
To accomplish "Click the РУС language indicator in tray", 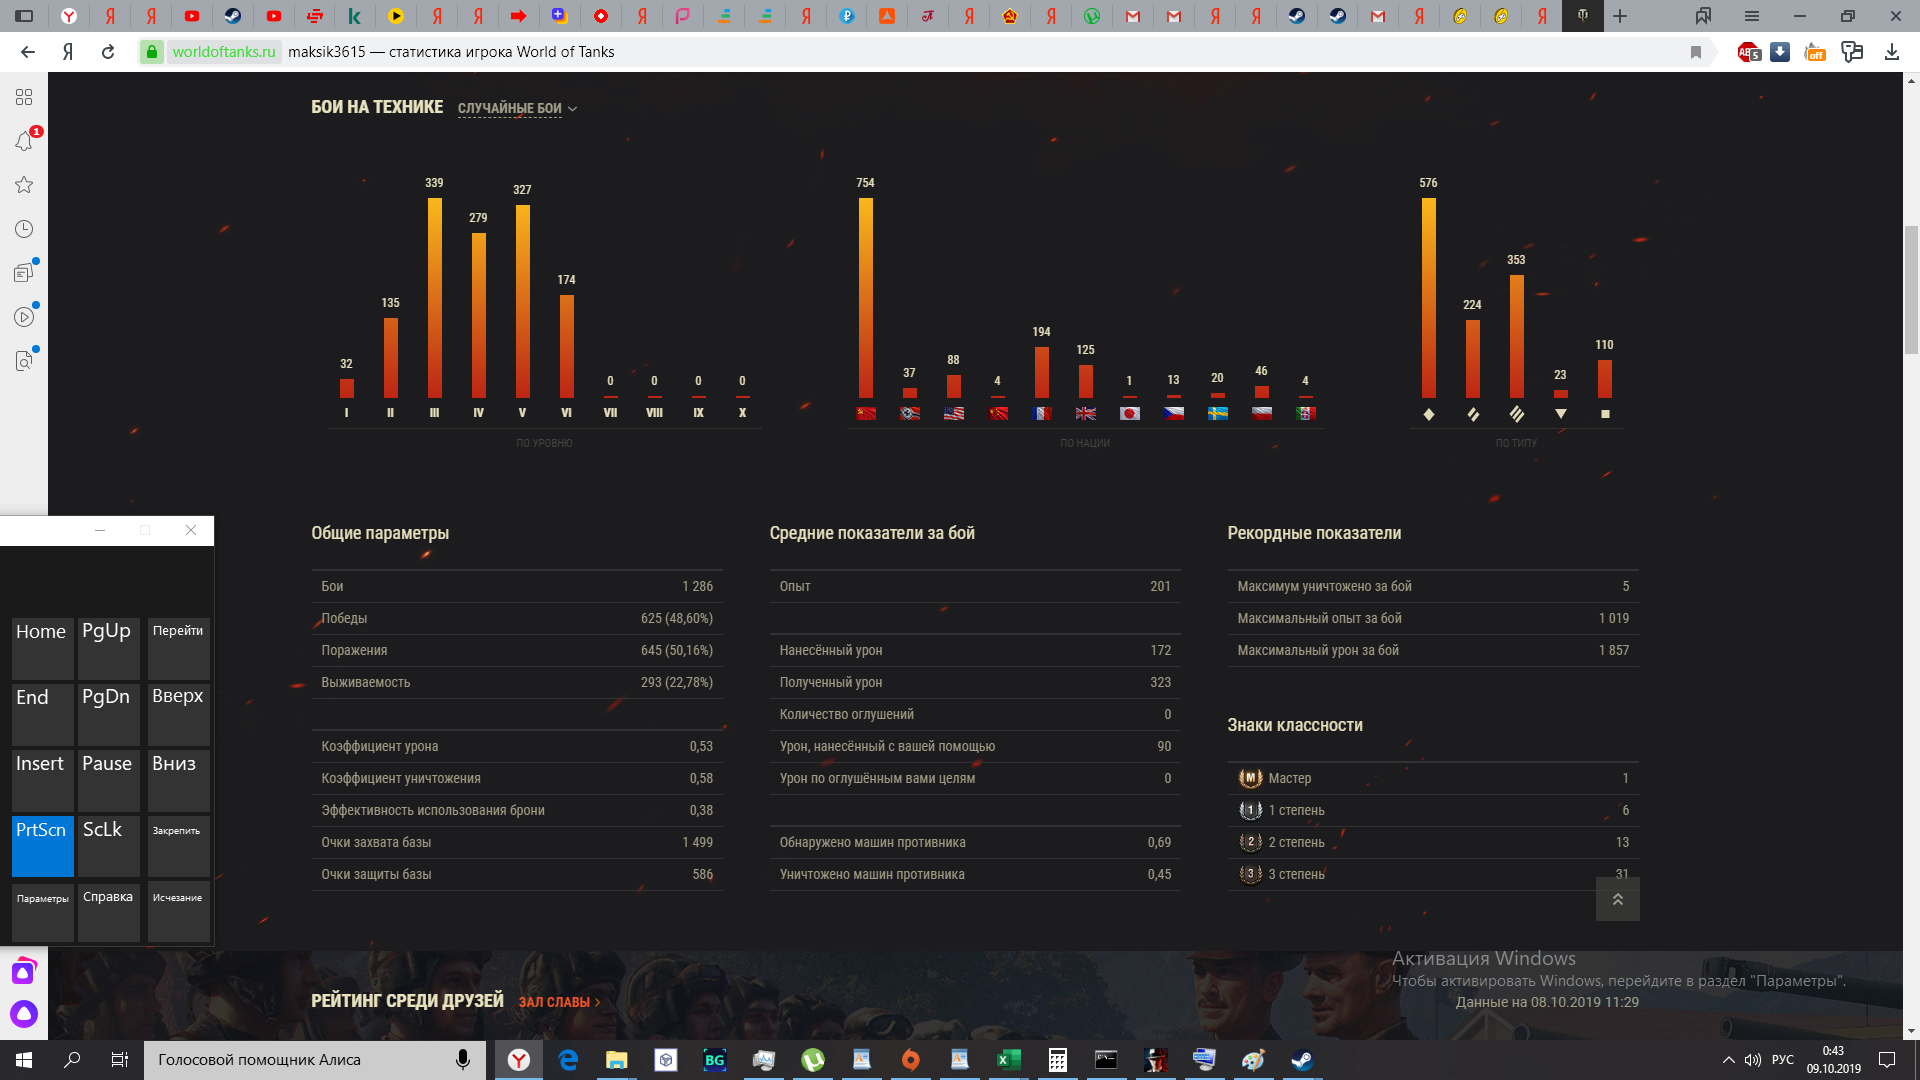I will (x=1783, y=1060).
